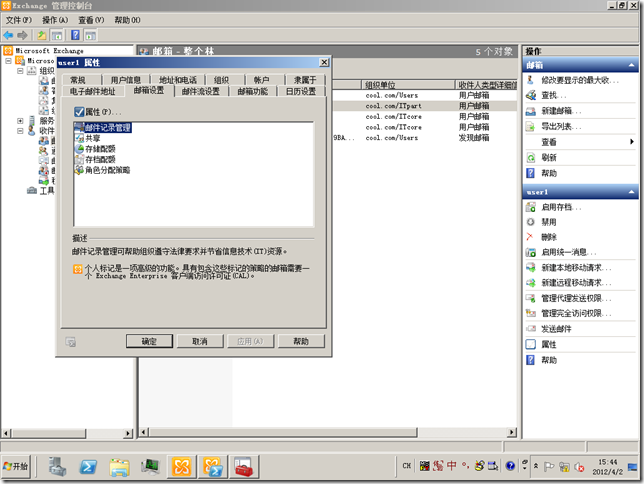Click the 确定 (OK) button
Image resolution: width=644 pixels, height=484 pixels.
click(149, 341)
